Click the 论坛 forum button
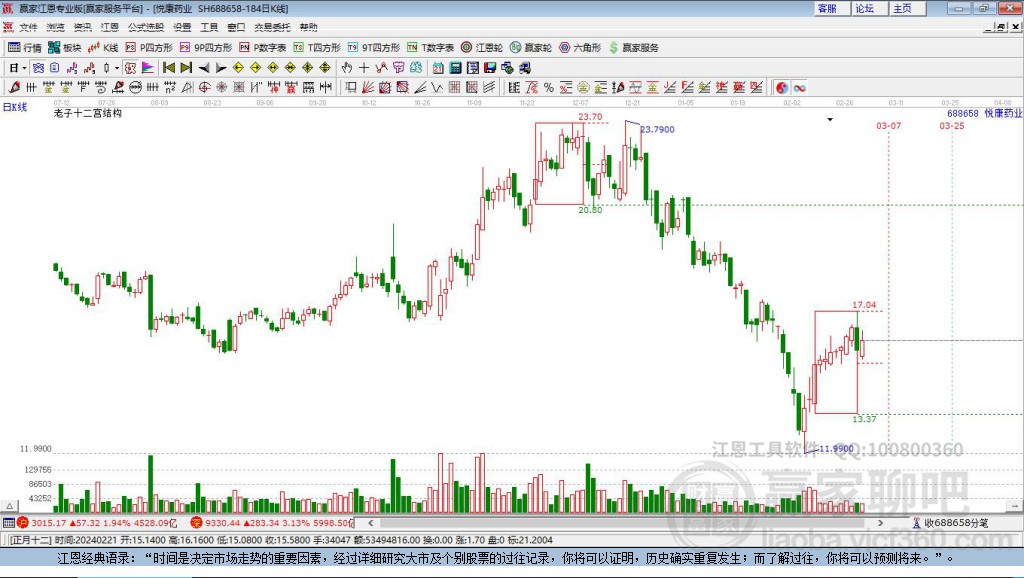 tap(869, 8)
